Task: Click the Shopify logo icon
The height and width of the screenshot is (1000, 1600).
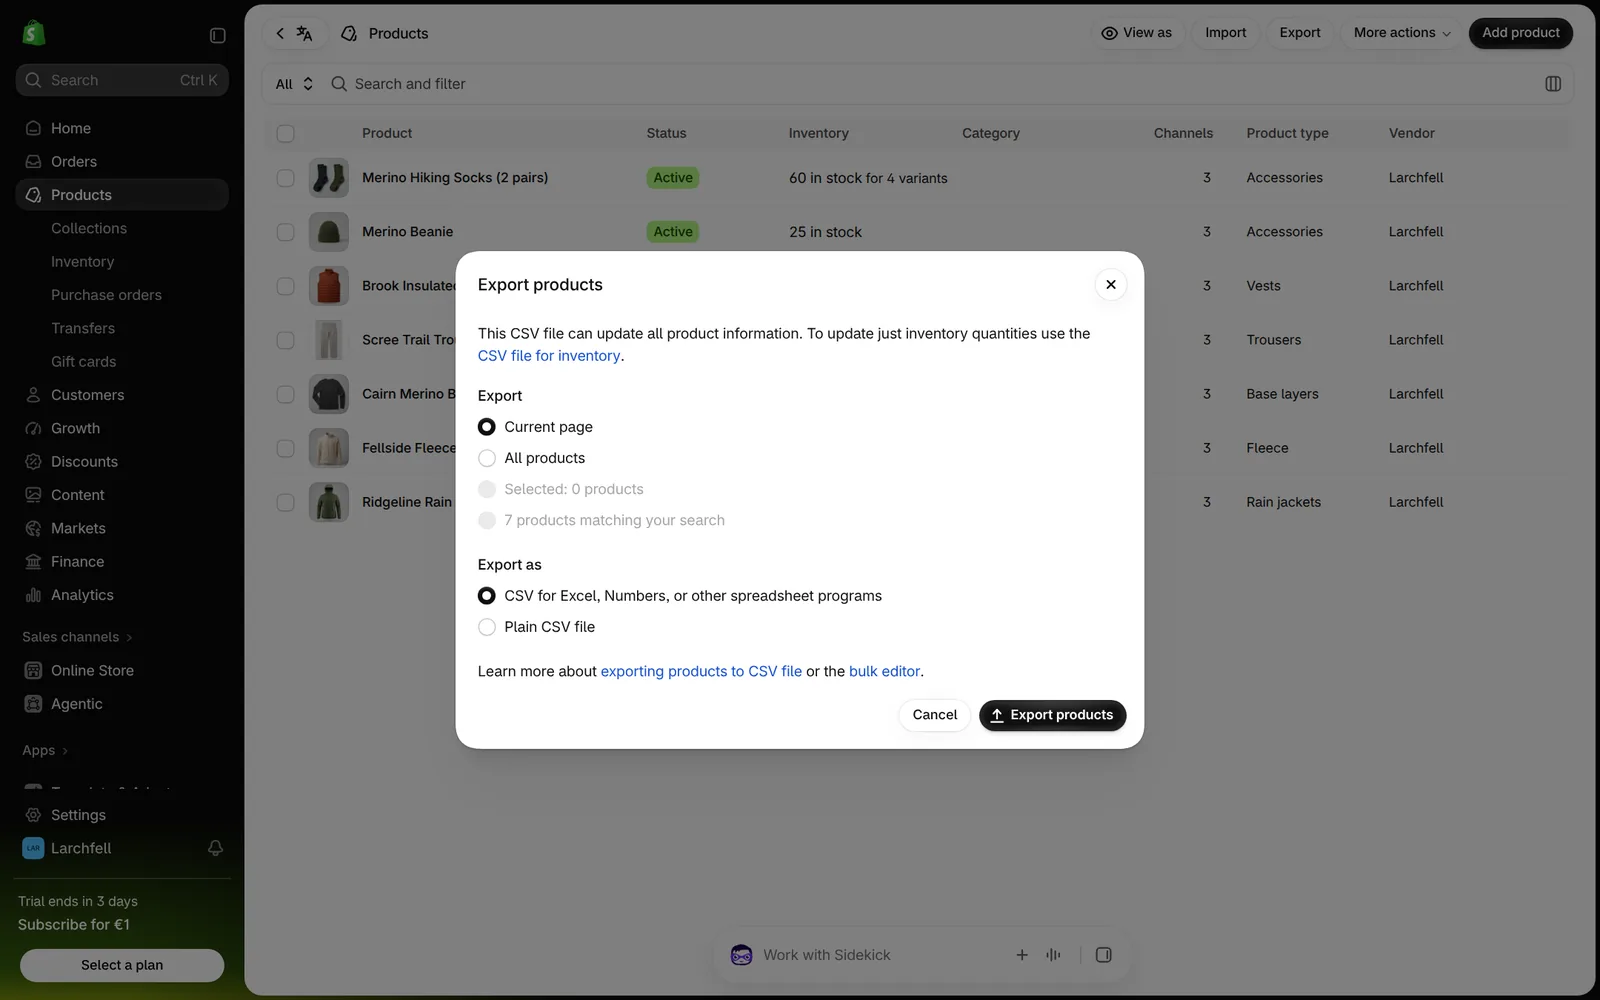Action: (34, 33)
